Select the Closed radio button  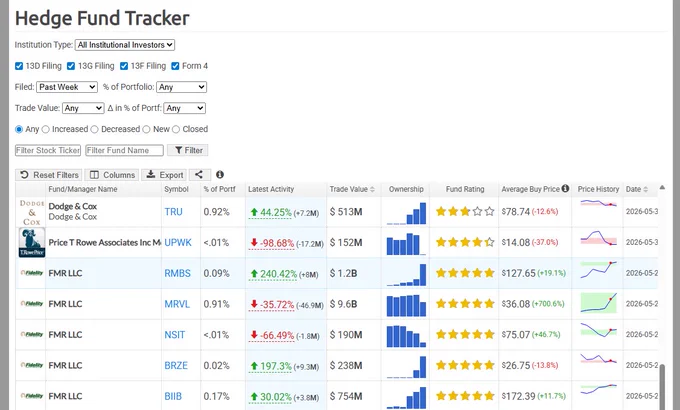point(176,129)
